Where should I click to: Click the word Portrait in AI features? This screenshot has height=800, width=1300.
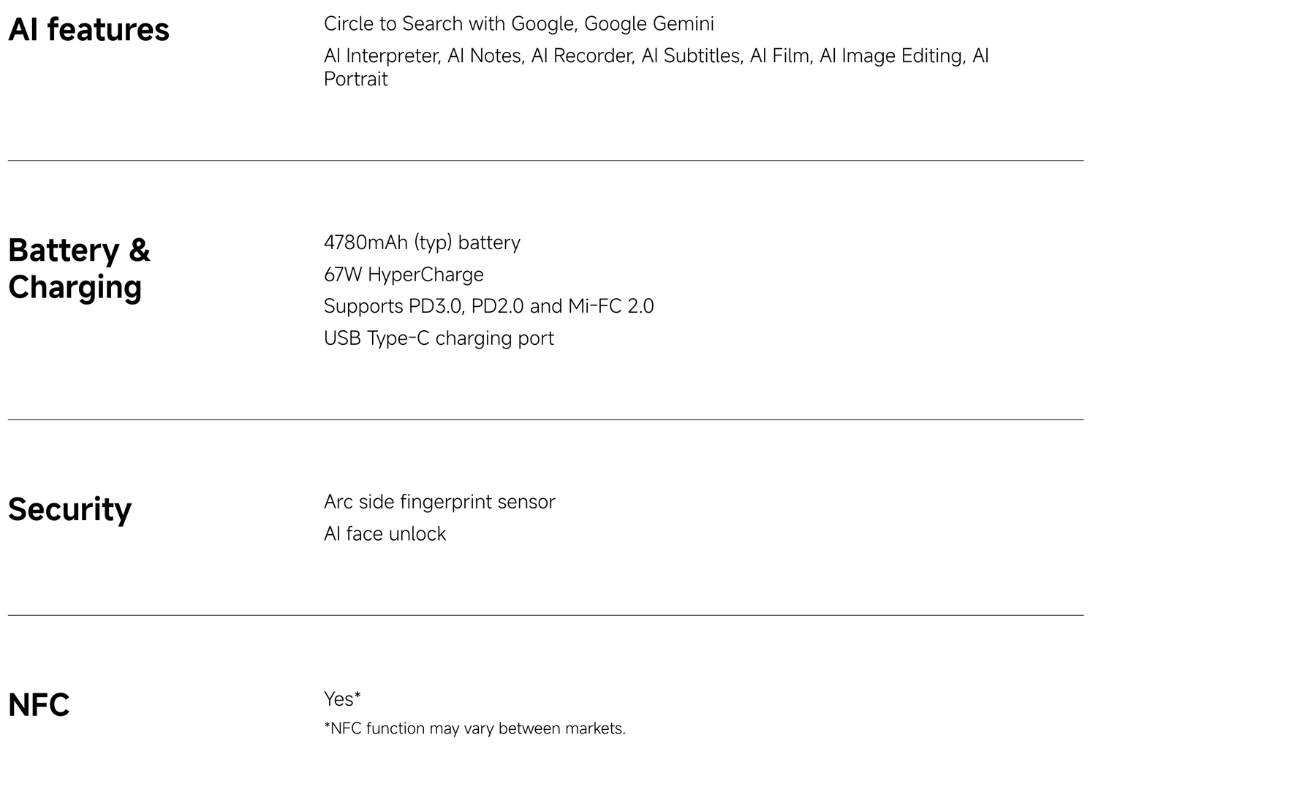[356, 79]
